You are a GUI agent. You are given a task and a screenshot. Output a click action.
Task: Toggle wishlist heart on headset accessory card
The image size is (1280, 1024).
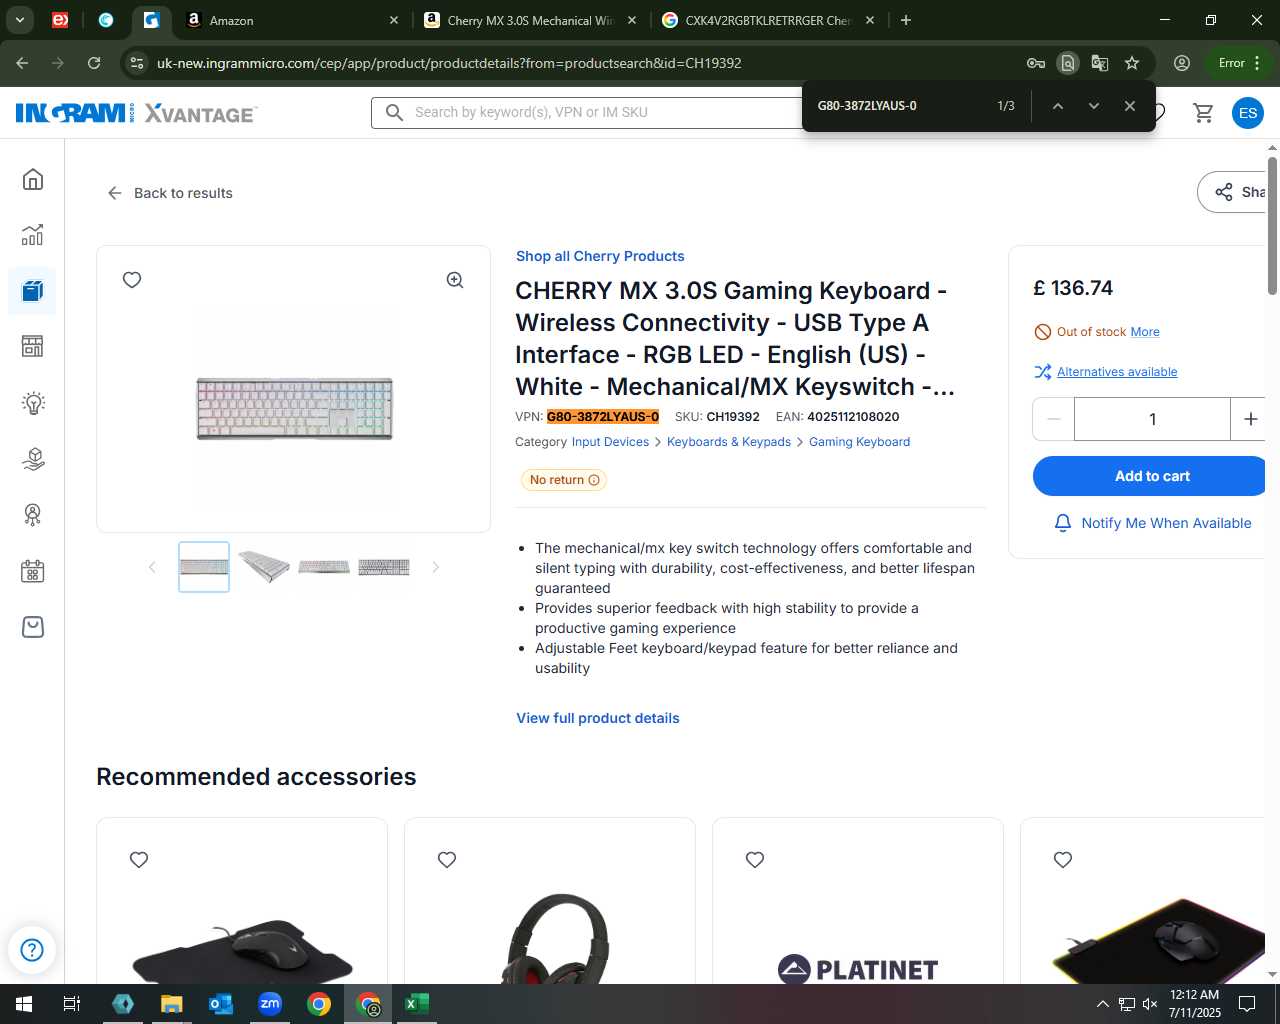(x=447, y=860)
